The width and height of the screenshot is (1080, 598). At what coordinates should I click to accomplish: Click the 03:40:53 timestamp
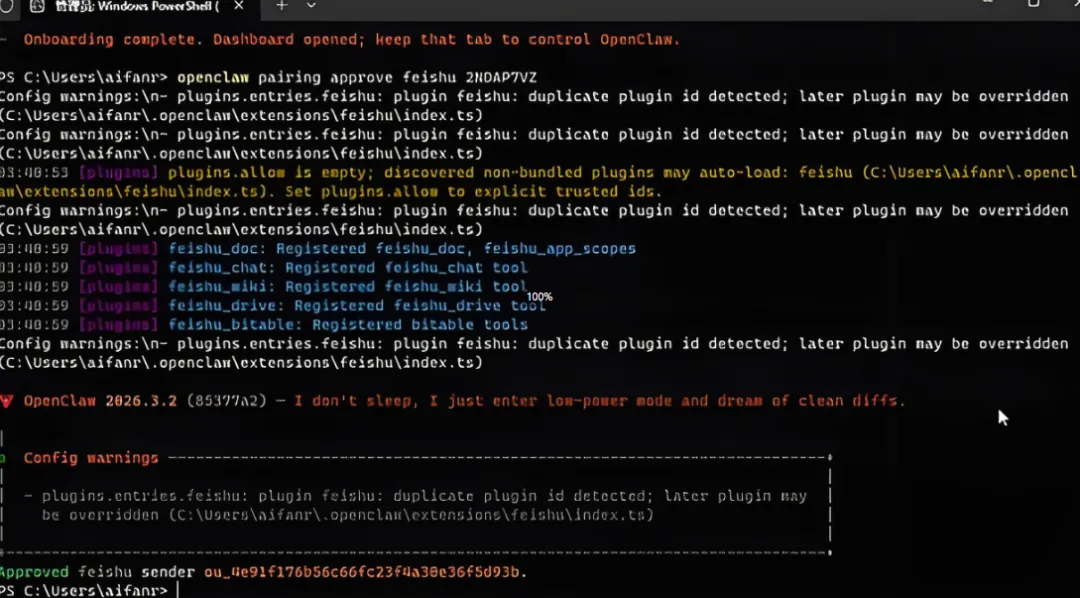point(34,172)
